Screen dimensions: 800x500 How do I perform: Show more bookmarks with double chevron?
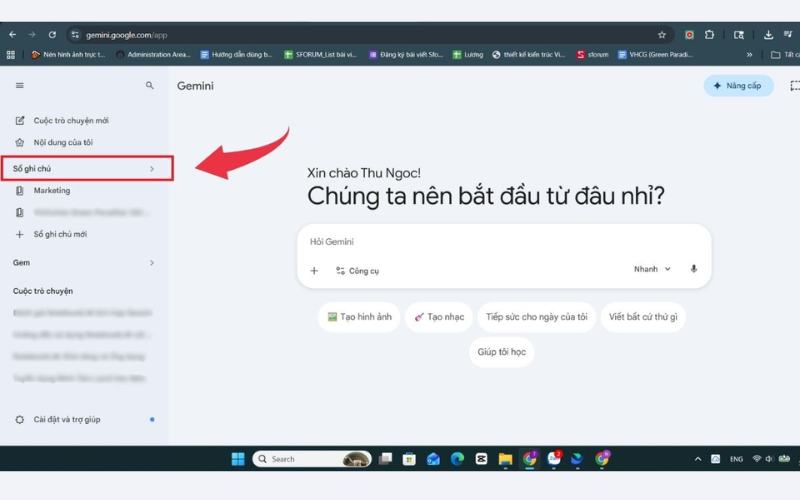pyautogui.click(x=749, y=55)
